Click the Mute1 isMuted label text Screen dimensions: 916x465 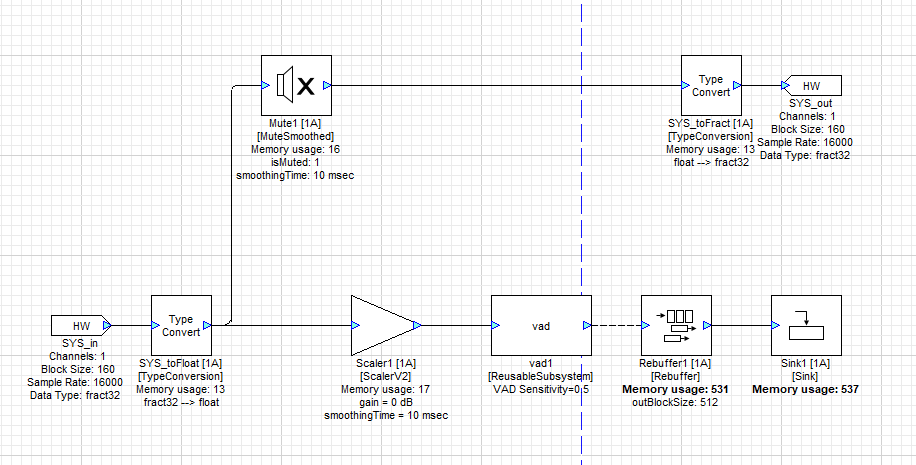click(295, 162)
